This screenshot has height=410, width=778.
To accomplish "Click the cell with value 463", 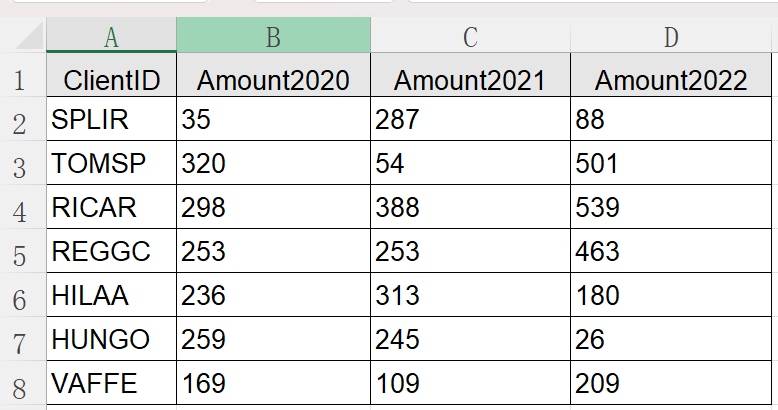I will [671, 252].
